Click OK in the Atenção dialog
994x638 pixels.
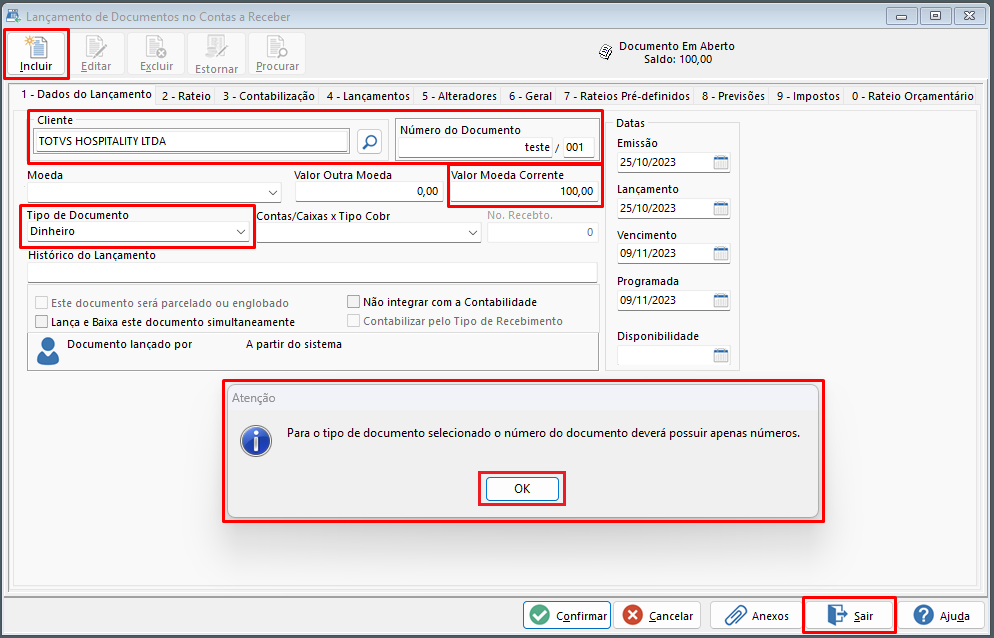pyautogui.click(x=522, y=488)
